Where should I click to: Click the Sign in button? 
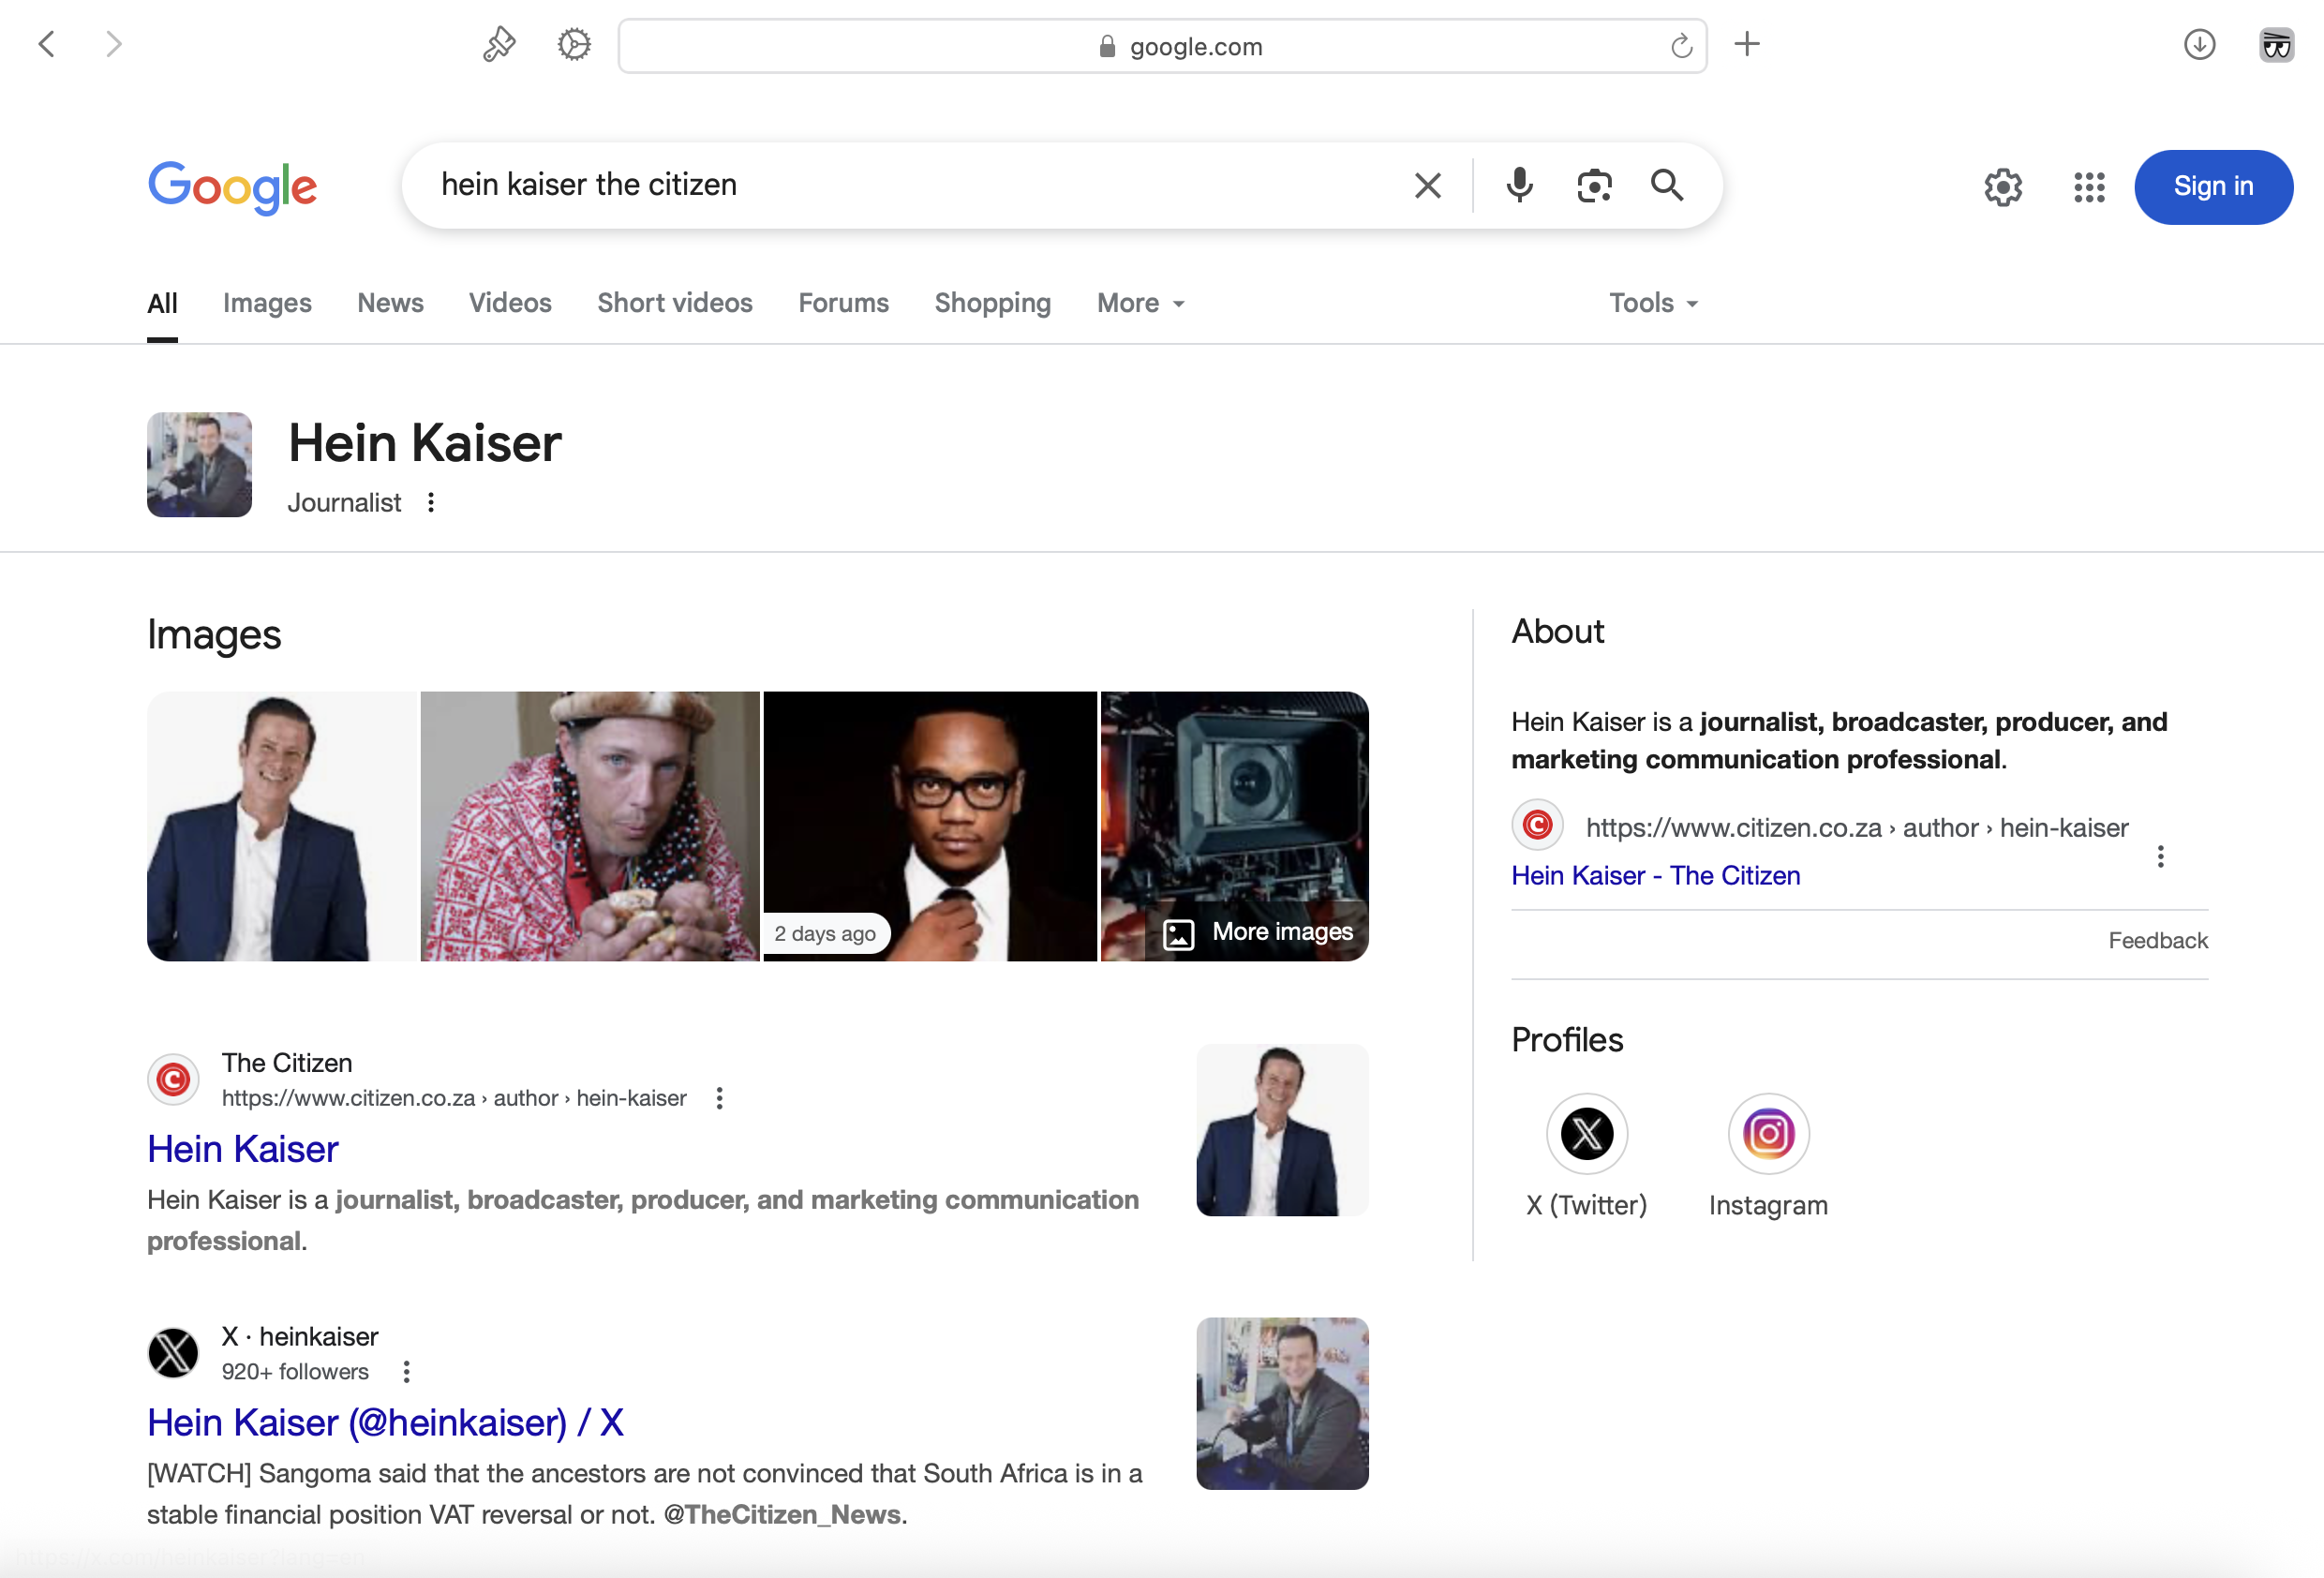pos(2213,187)
